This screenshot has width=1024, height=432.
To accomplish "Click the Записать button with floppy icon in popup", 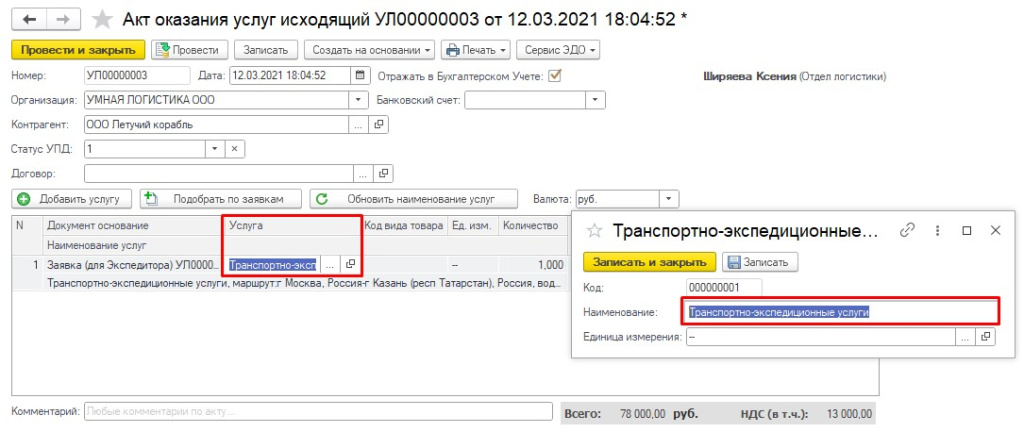I will pyautogui.click(x=761, y=262).
